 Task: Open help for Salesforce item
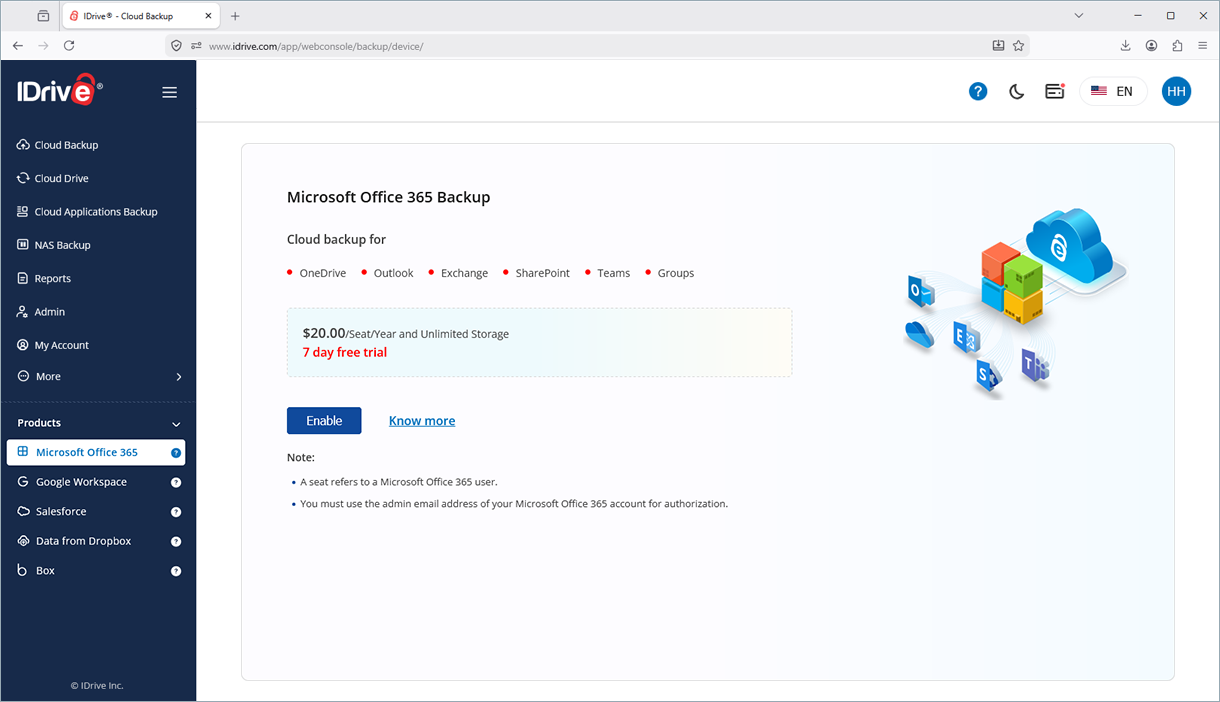coord(176,512)
